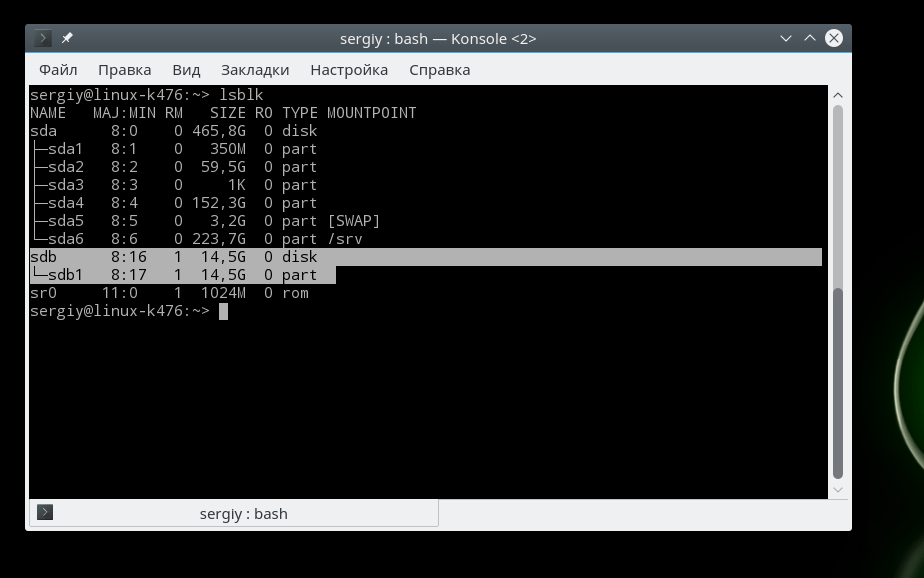This screenshot has width=924, height=578.
Task: Click the sda6 partition name
Action: [x=65, y=239]
